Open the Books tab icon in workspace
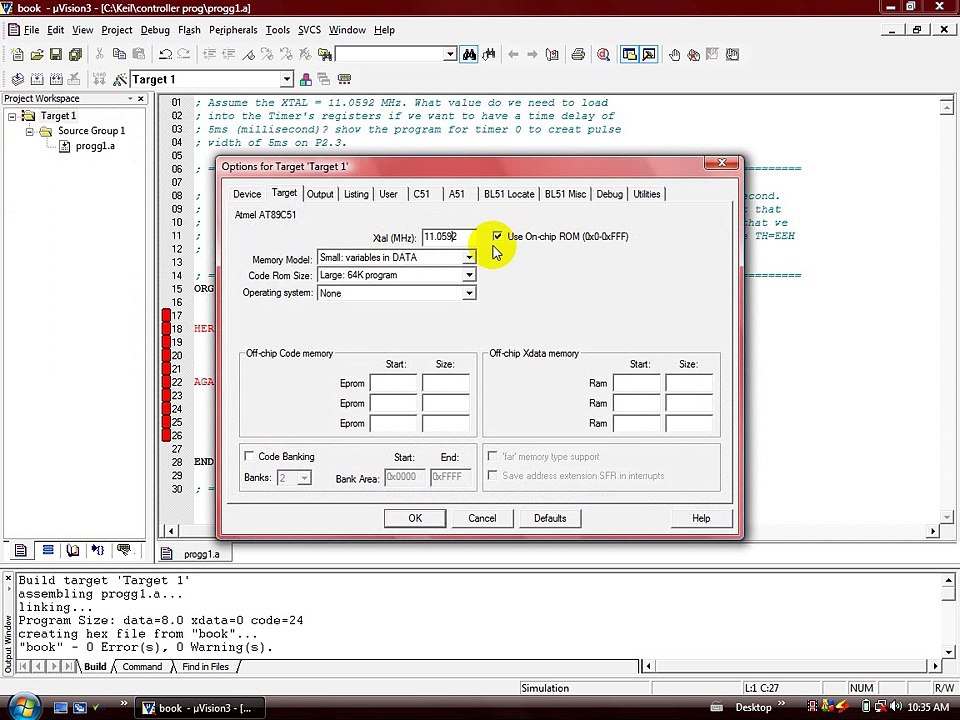 click(x=73, y=550)
